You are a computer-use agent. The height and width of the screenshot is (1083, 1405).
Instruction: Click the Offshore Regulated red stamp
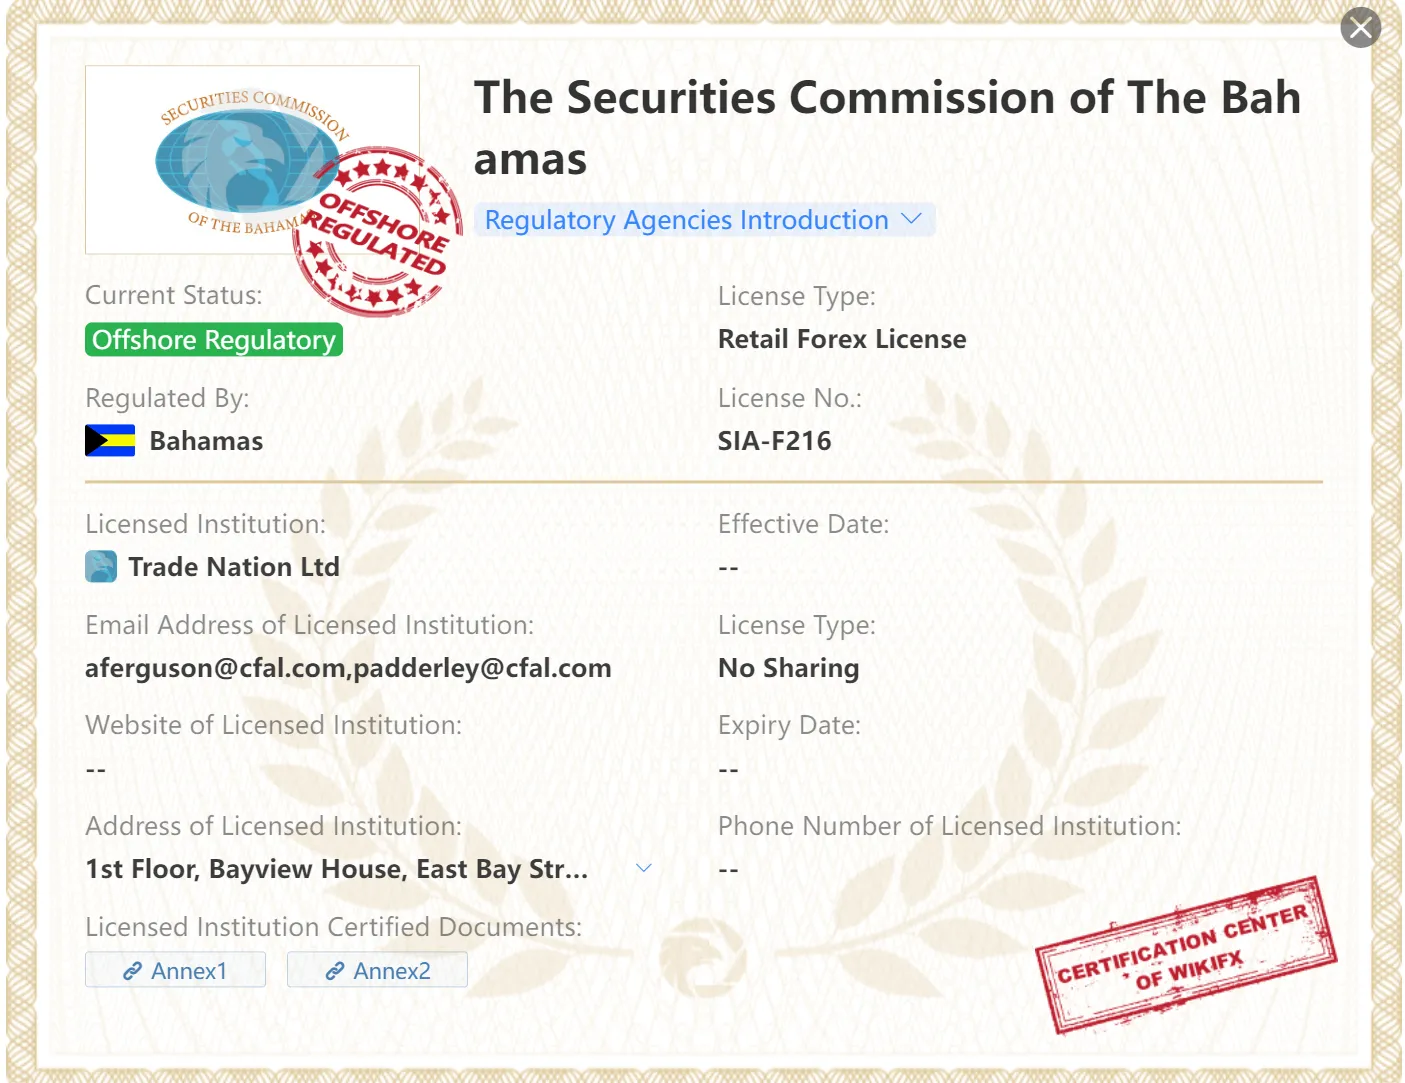[x=378, y=232]
